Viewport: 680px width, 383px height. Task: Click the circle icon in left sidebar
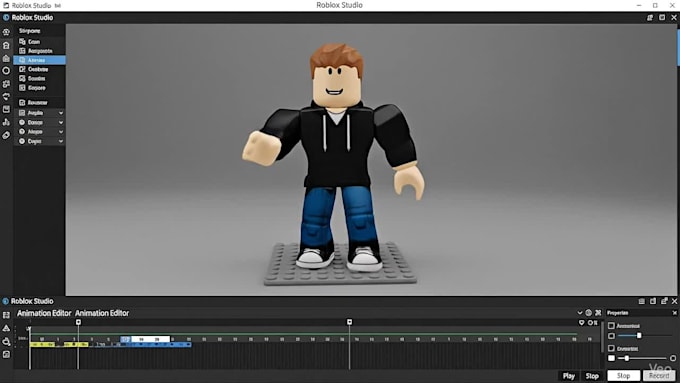(6, 71)
